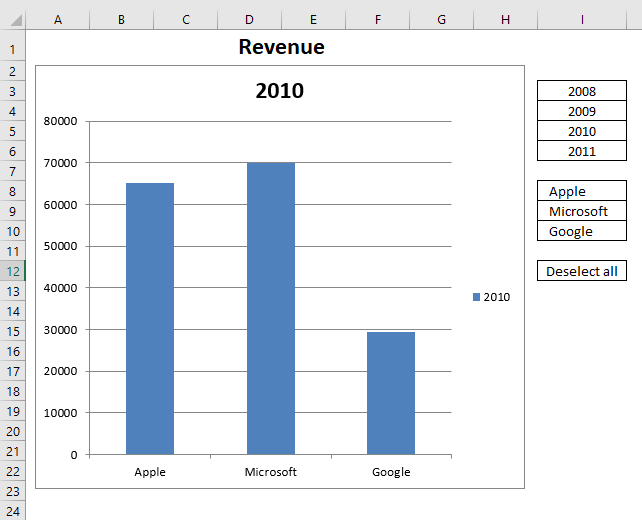The width and height of the screenshot is (642, 520).
Task: Click the 70000 axis label
Action: tap(61, 163)
